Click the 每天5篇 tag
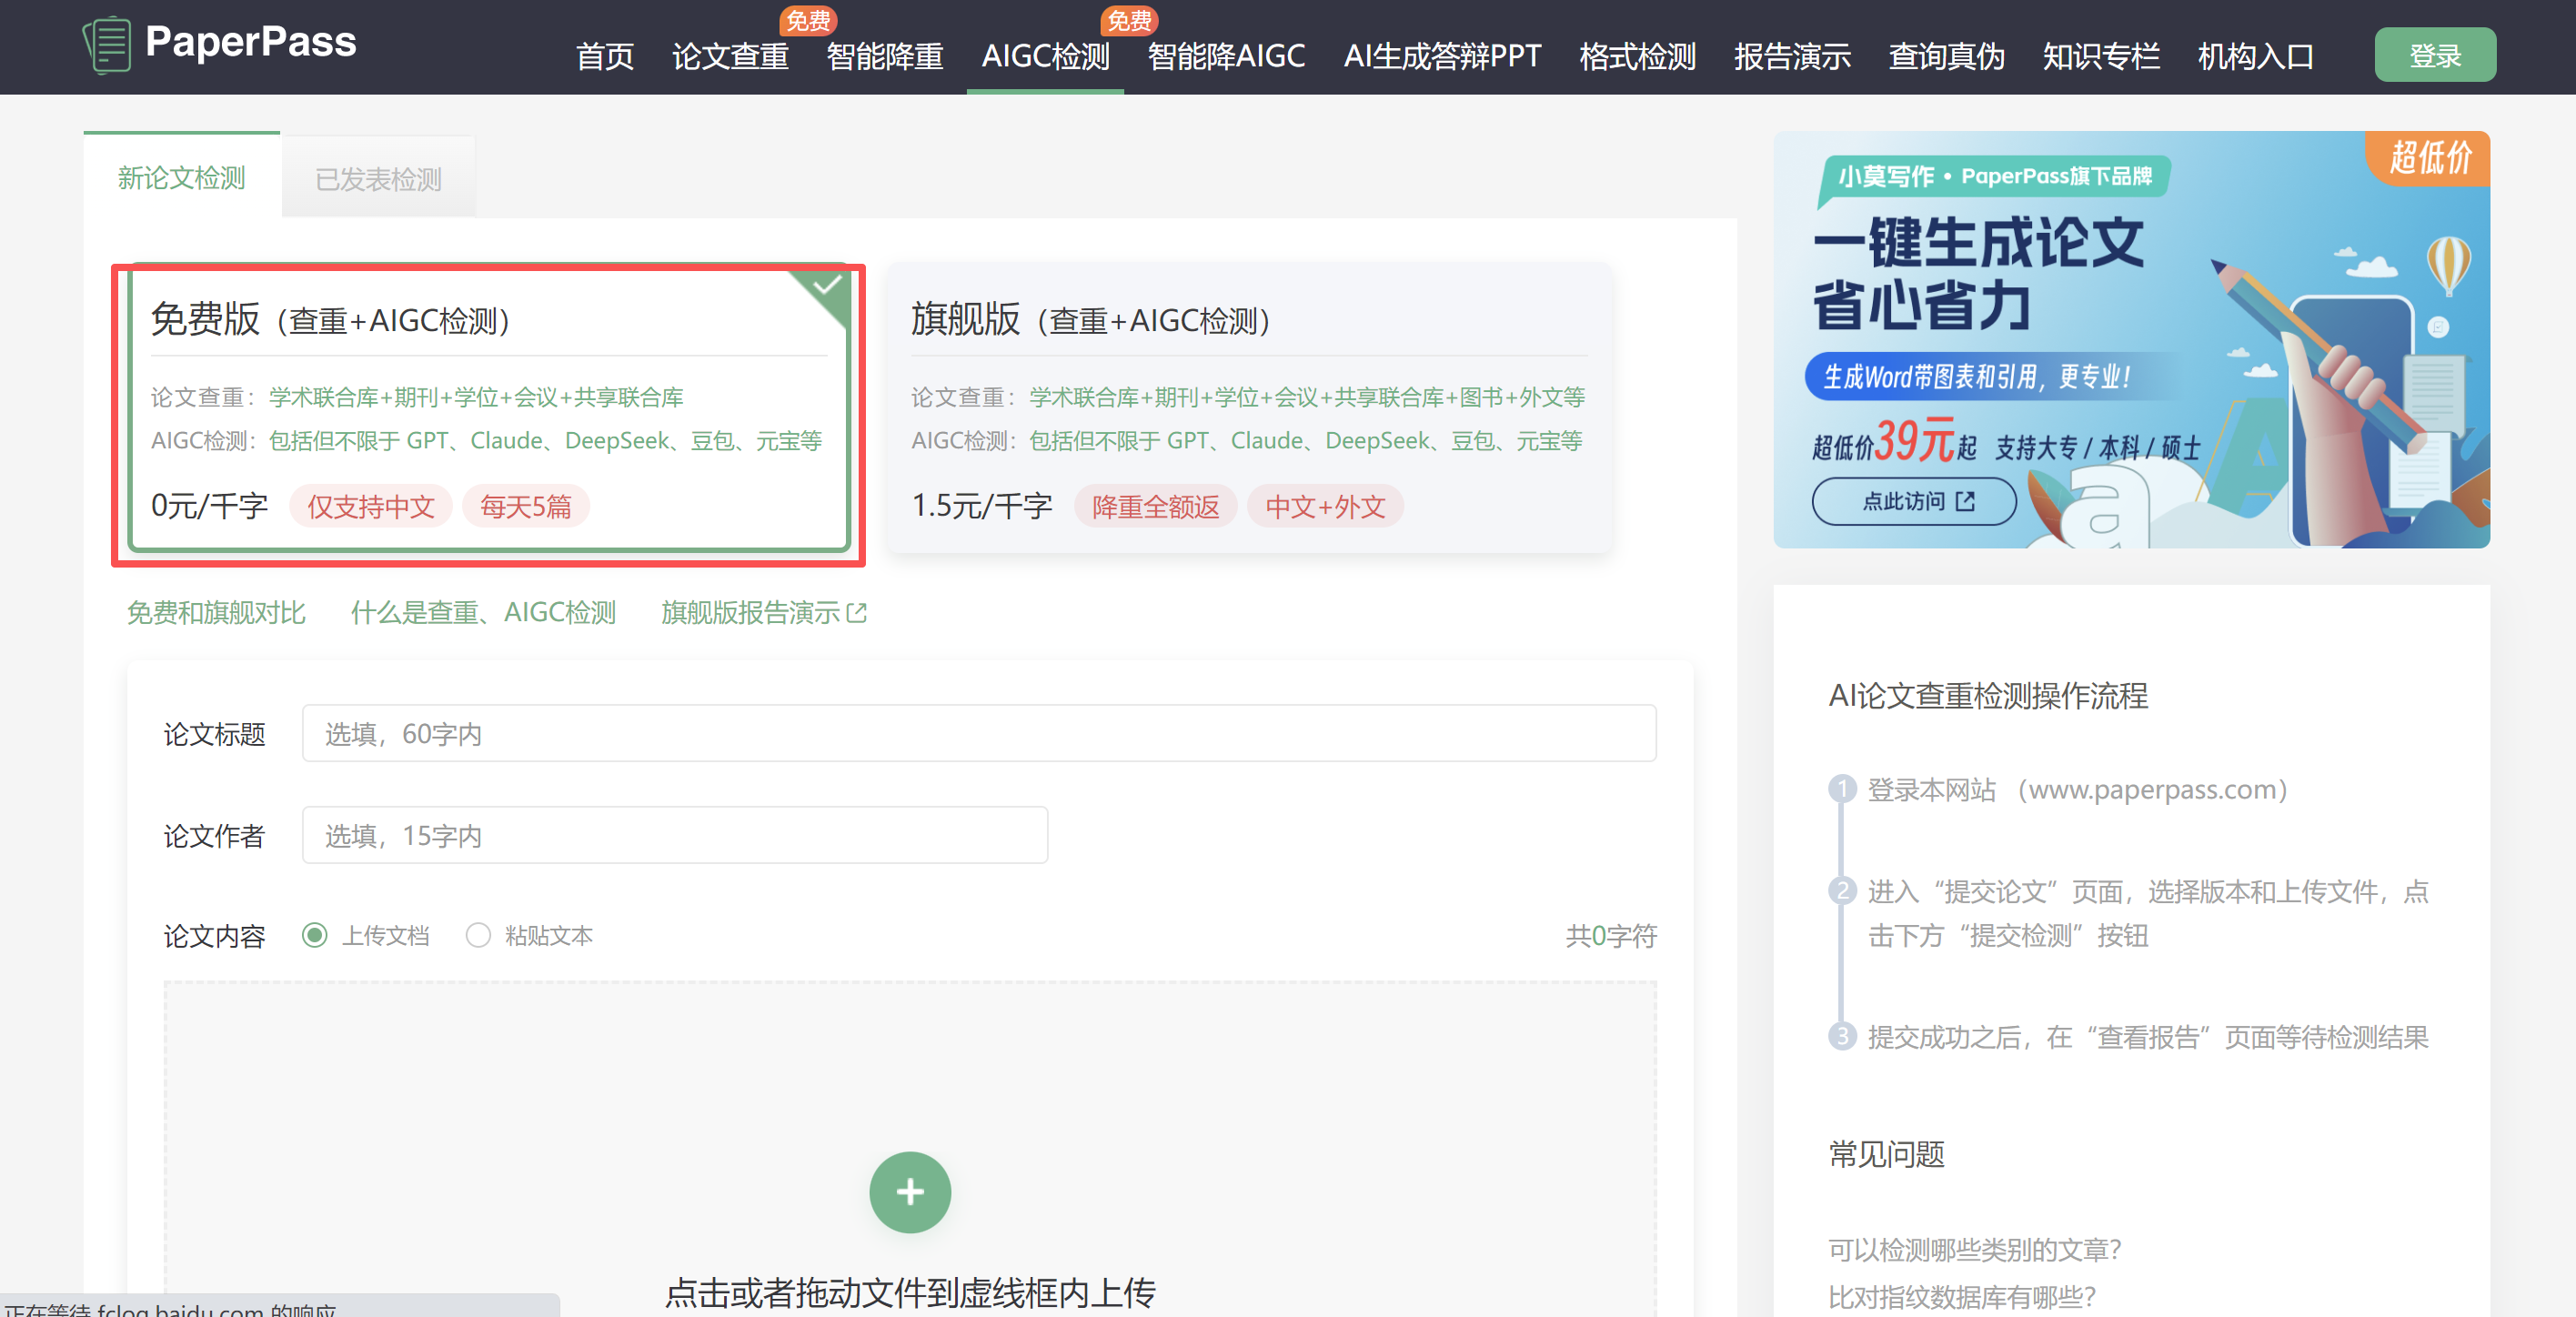This screenshot has width=2576, height=1317. [x=526, y=507]
